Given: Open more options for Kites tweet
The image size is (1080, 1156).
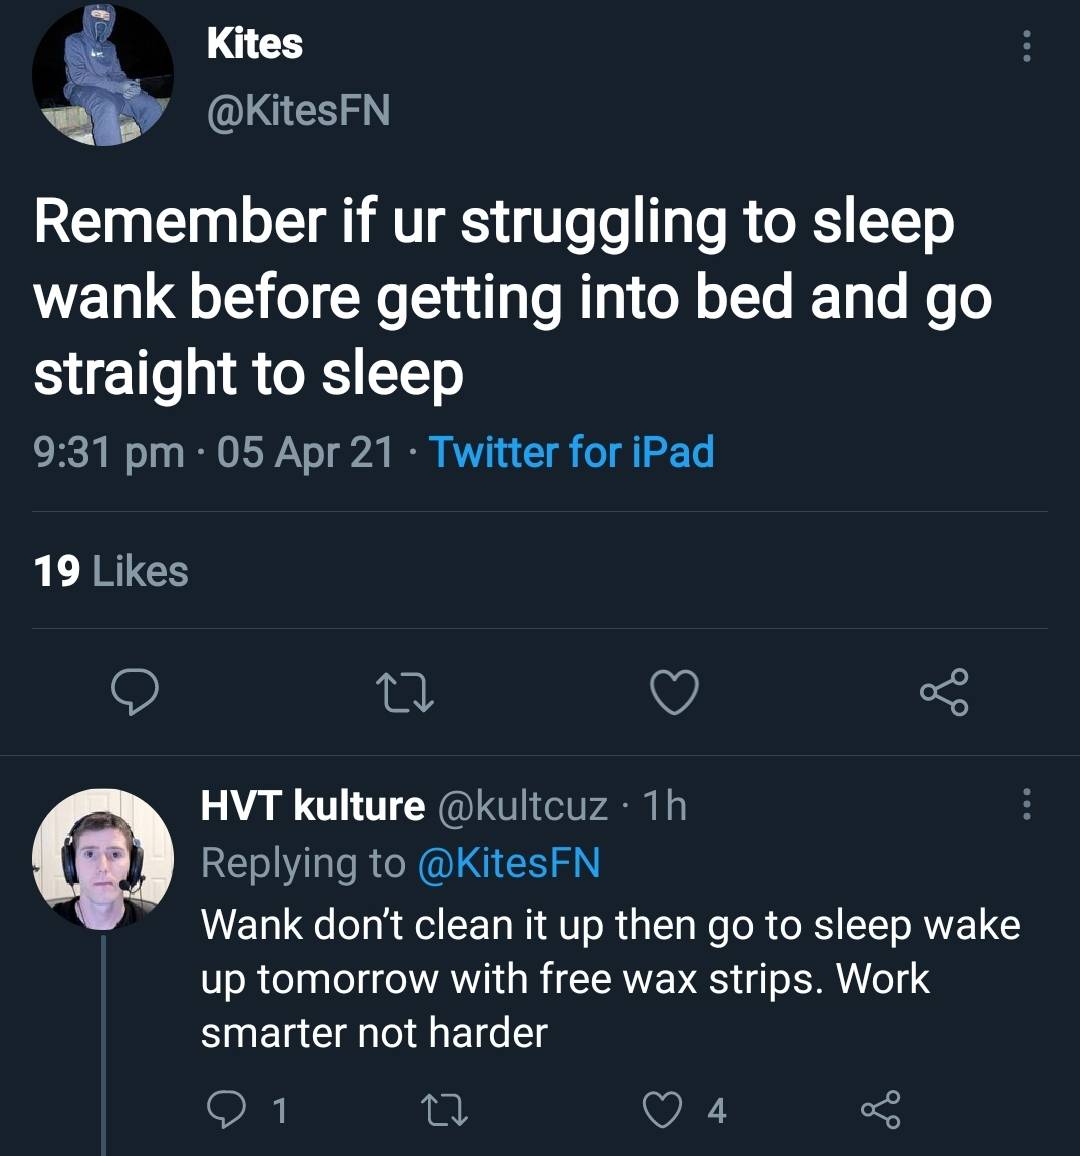Looking at the screenshot, I should [x=1025, y=46].
